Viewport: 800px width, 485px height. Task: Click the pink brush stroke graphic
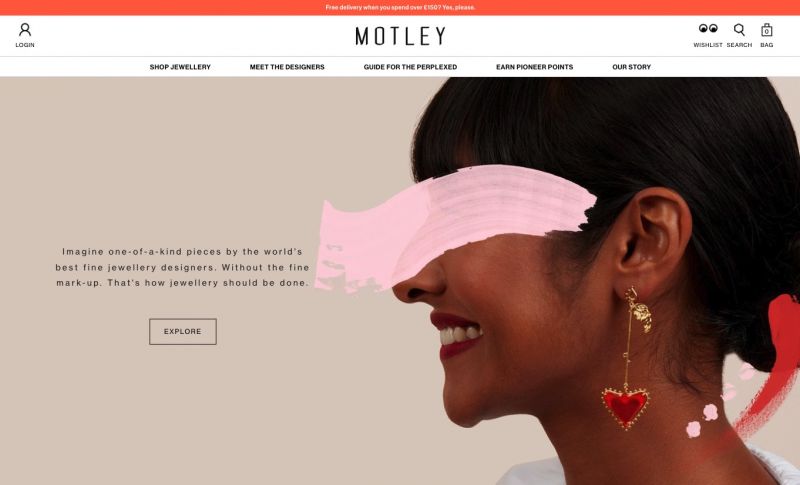454,228
